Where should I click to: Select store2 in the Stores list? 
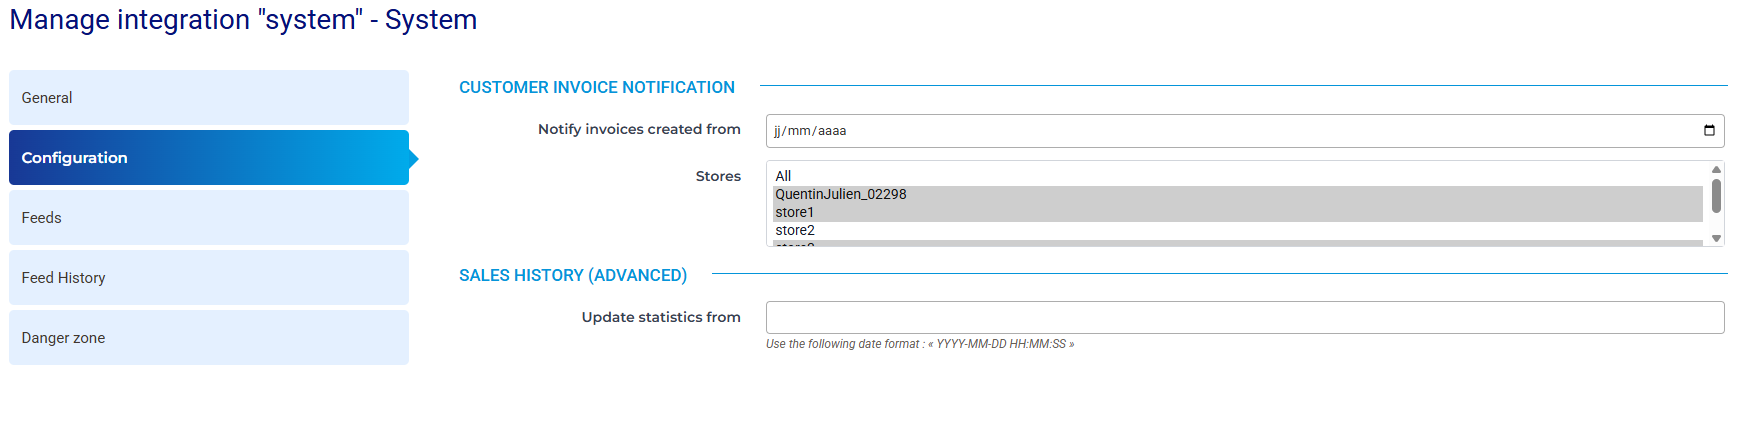pos(1238,230)
